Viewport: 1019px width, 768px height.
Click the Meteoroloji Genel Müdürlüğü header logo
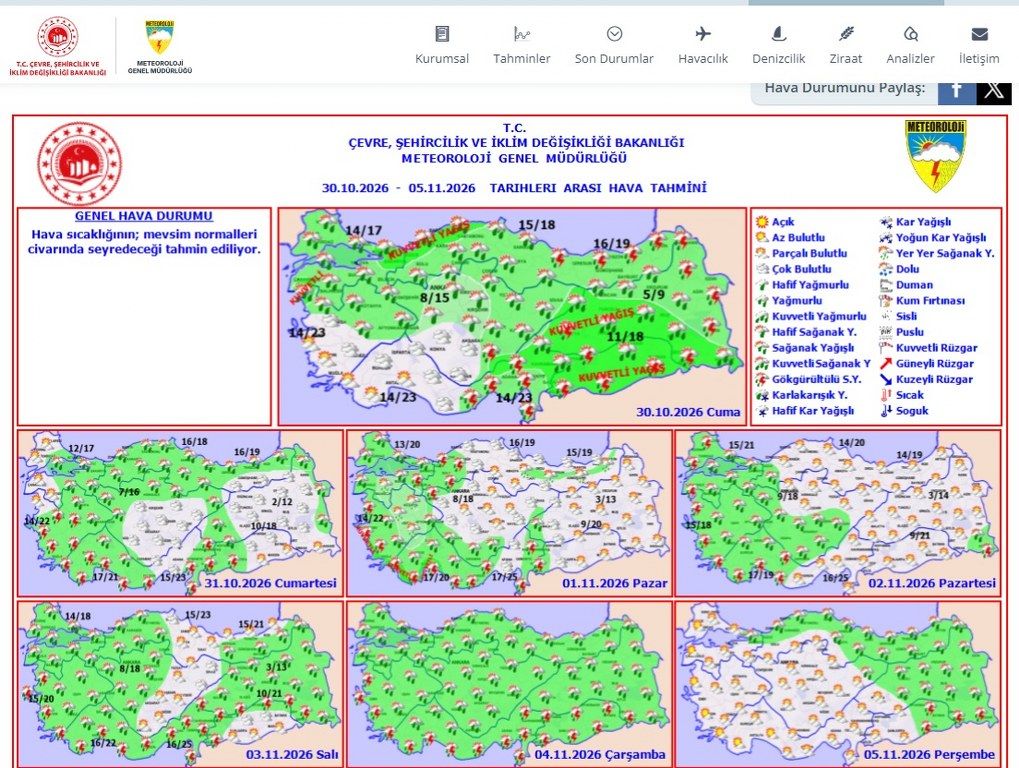[x=160, y=47]
